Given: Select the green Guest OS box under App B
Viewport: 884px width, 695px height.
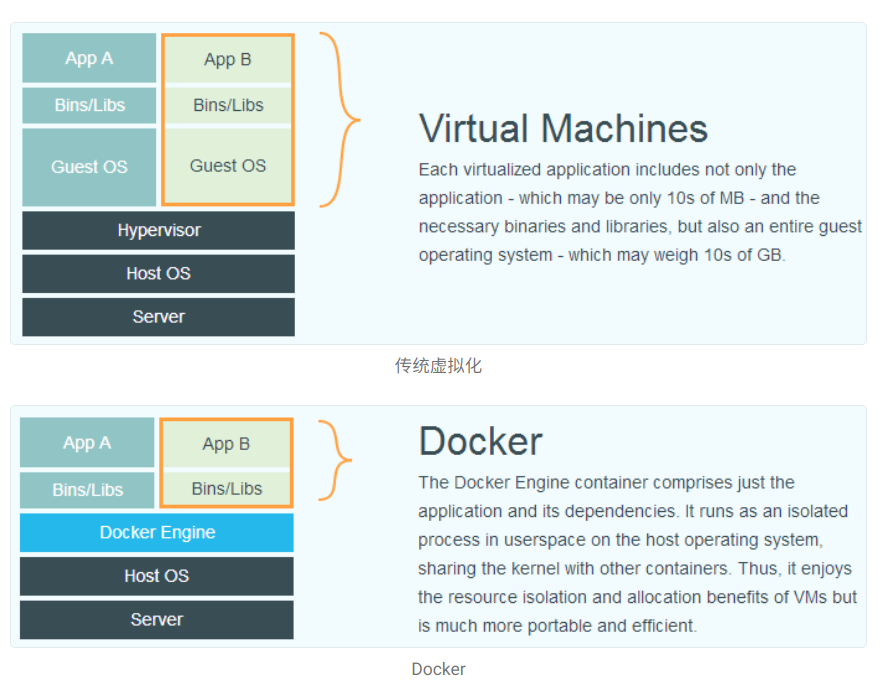Looking at the screenshot, I should tap(228, 166).
